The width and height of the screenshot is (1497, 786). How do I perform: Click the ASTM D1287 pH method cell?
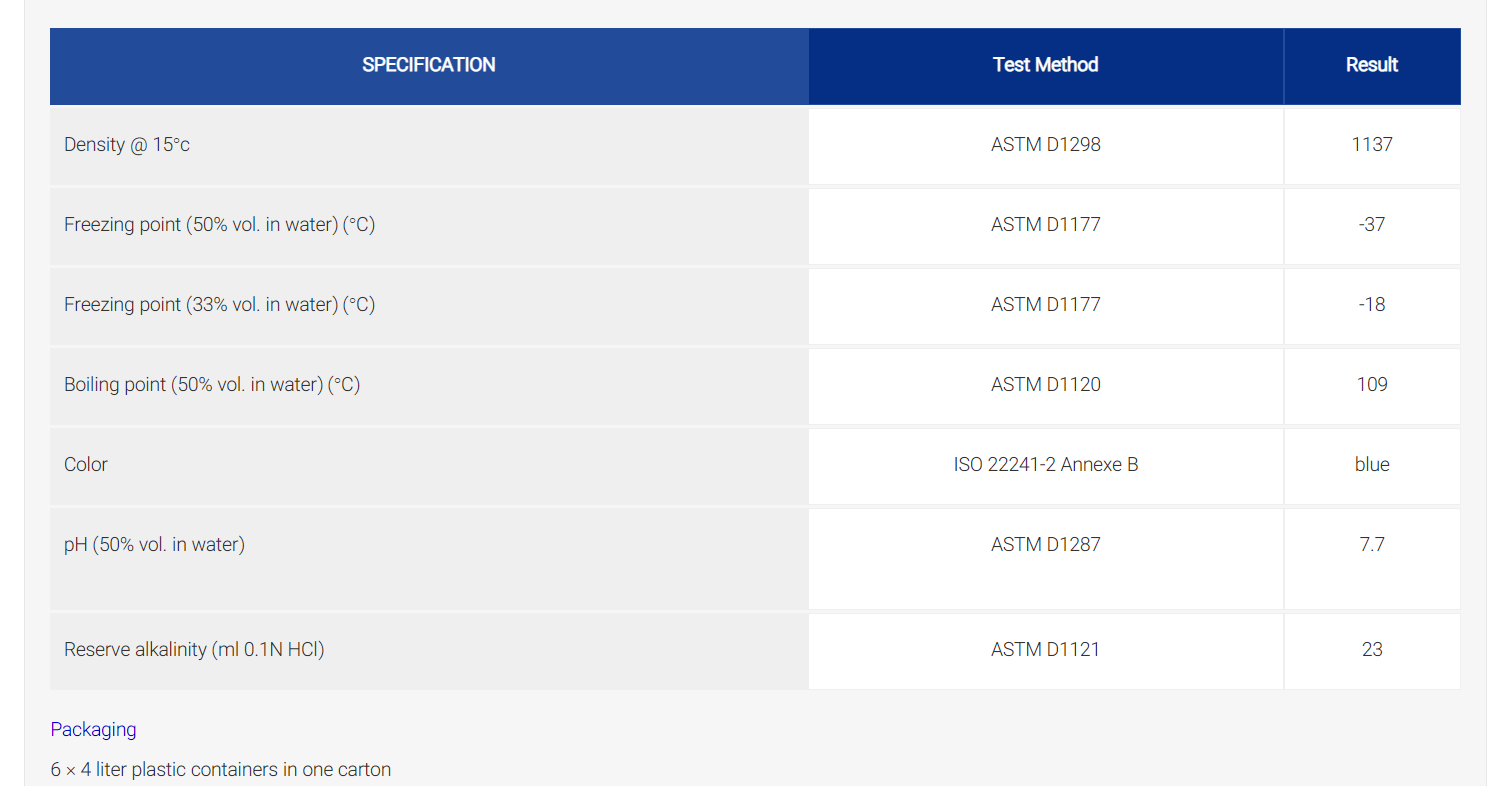pos(1046,559)
